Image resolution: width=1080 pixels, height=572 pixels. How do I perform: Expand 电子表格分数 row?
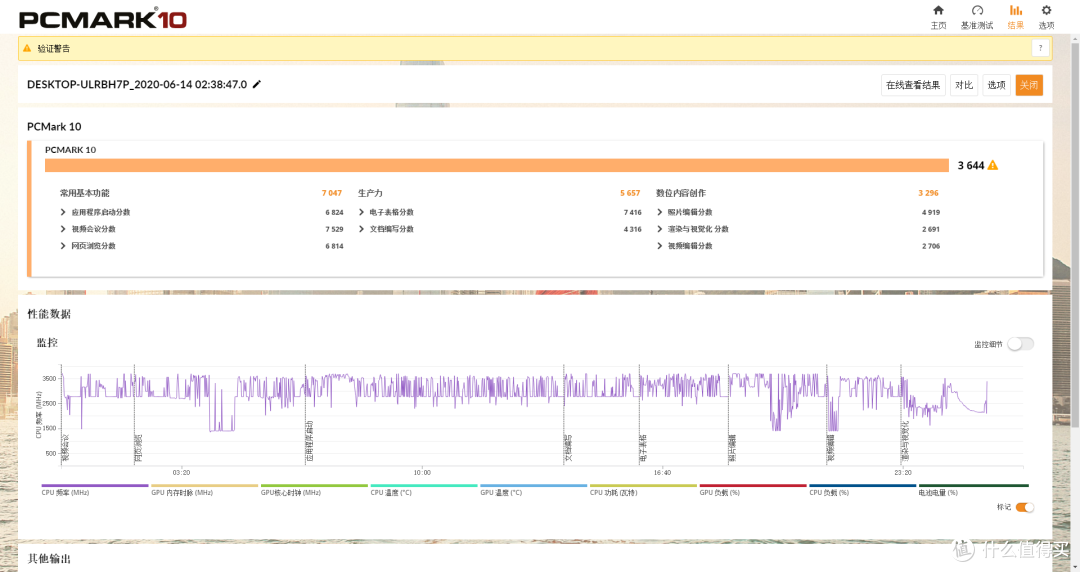pyautogui.click(x=361, y=212)
